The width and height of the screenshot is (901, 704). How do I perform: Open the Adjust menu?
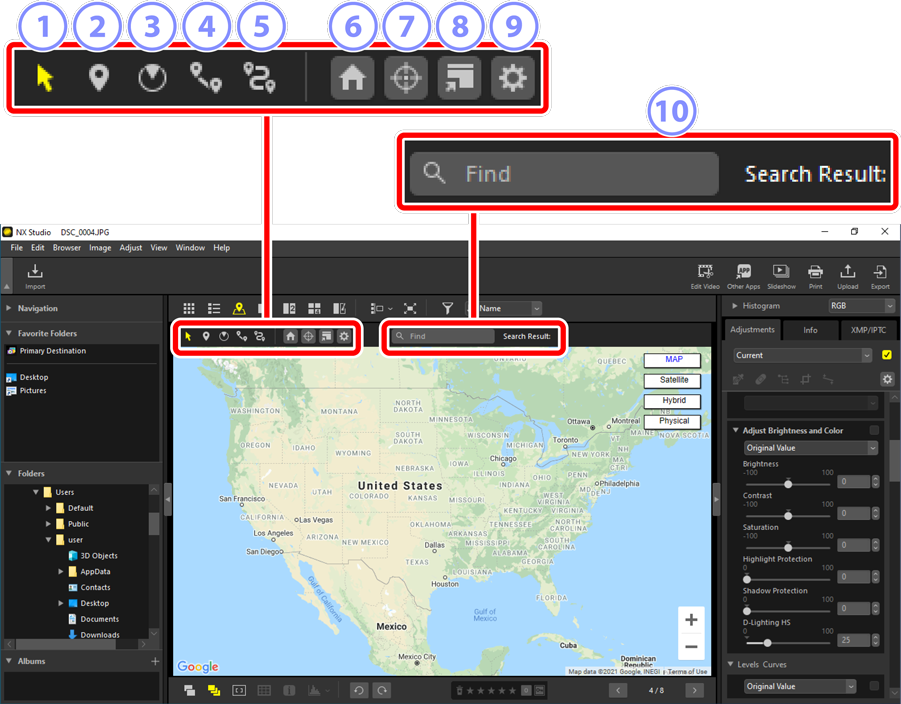[130, 248]
